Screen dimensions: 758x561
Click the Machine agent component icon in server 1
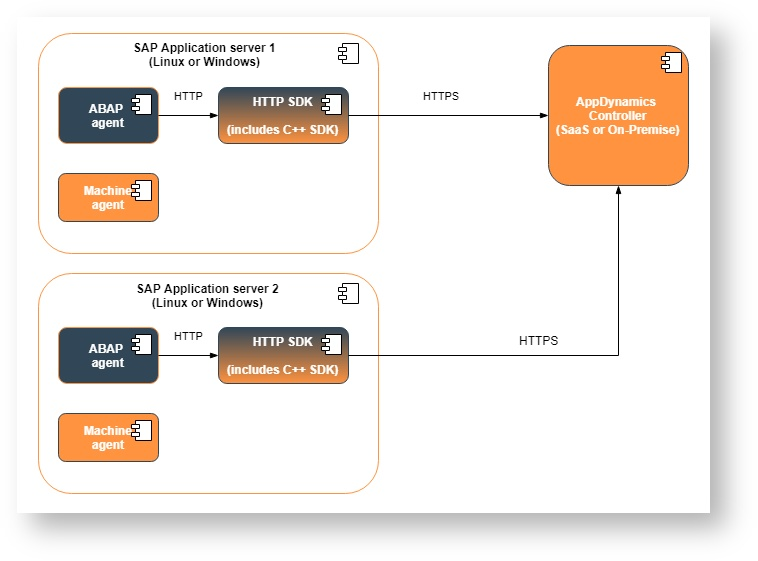coord(142,190)
